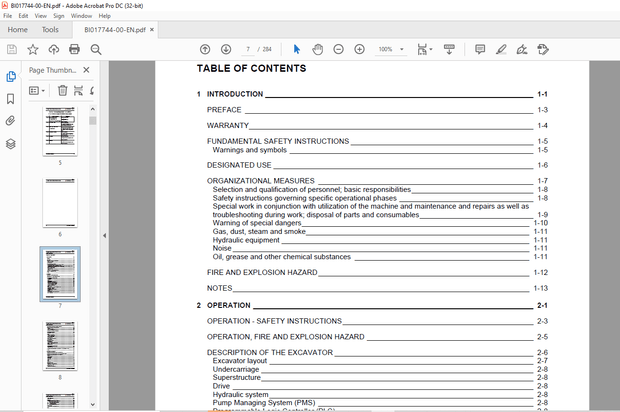The width and height of the screenshot is (620, 412).
Task: Collapse the navigation pane with the side arrow
Action: pos(104,236)
